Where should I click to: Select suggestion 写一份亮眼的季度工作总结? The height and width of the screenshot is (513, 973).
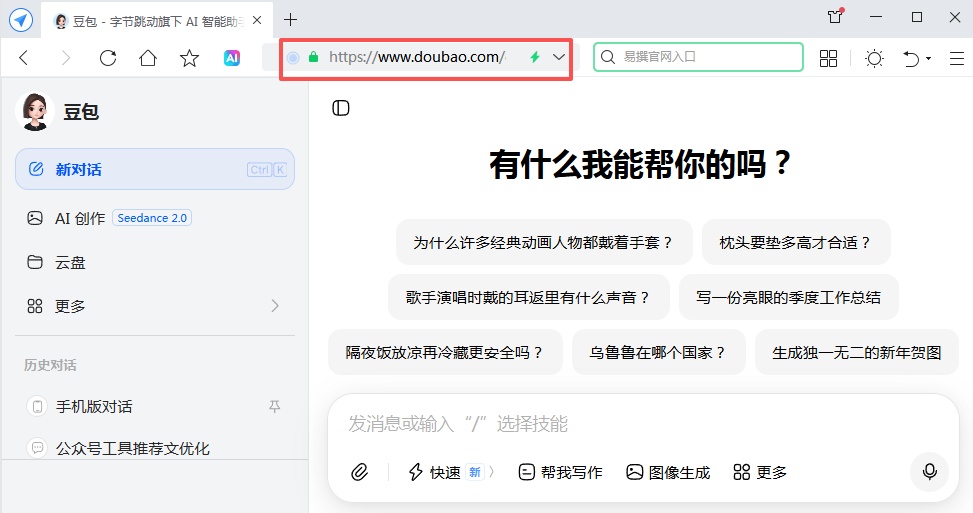pyautogui.click(x=789, y=297)
